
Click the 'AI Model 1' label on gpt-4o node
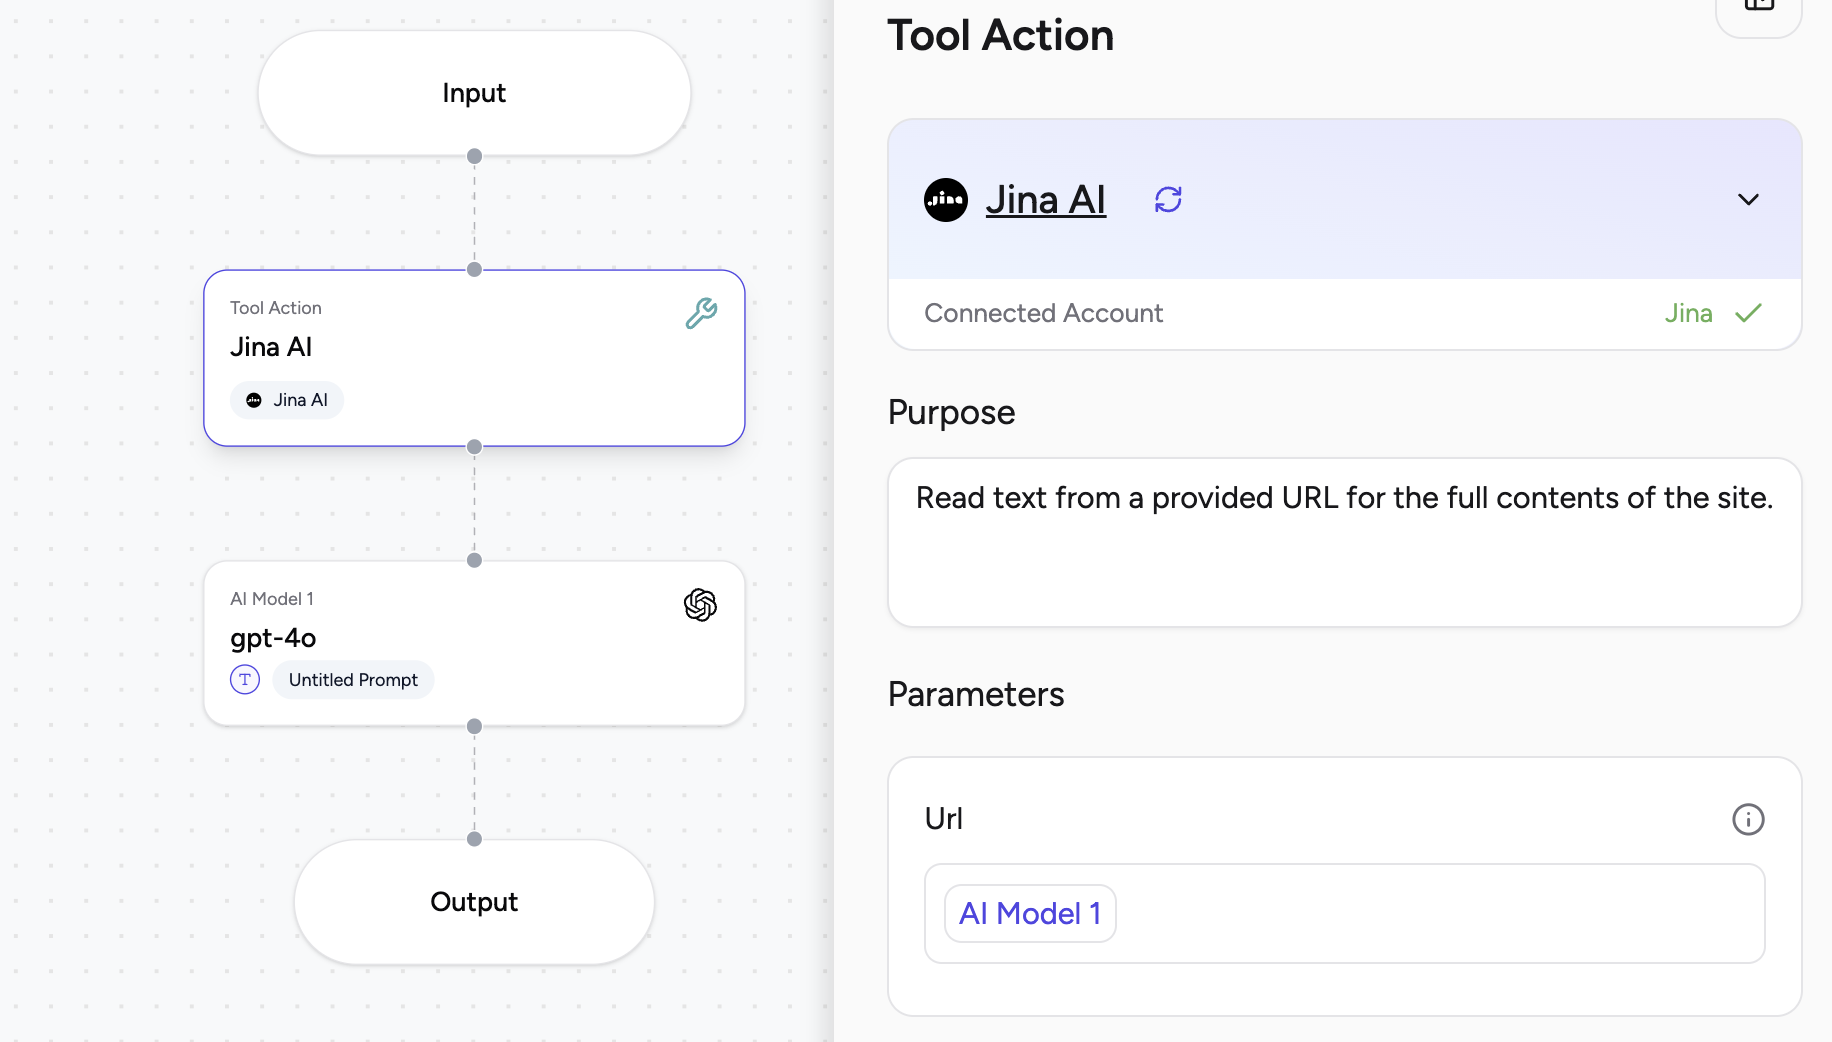pyautogui.click(x=272, y=599)
